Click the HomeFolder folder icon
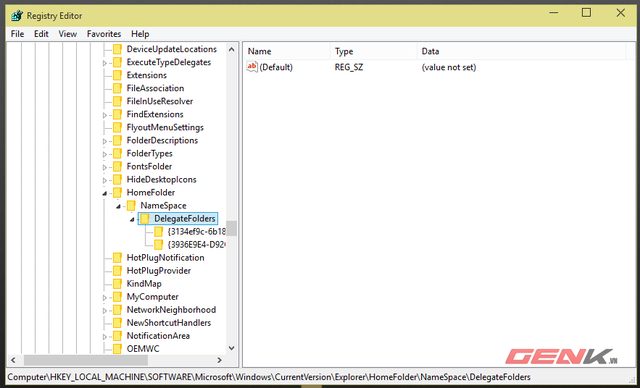 pos(118,193)
